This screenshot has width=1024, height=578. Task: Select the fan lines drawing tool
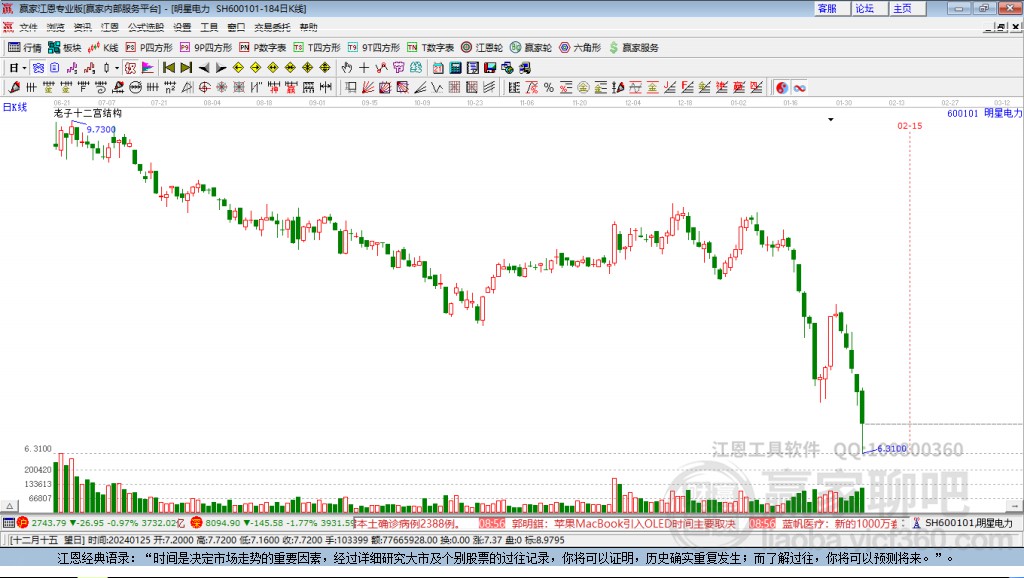368,88
